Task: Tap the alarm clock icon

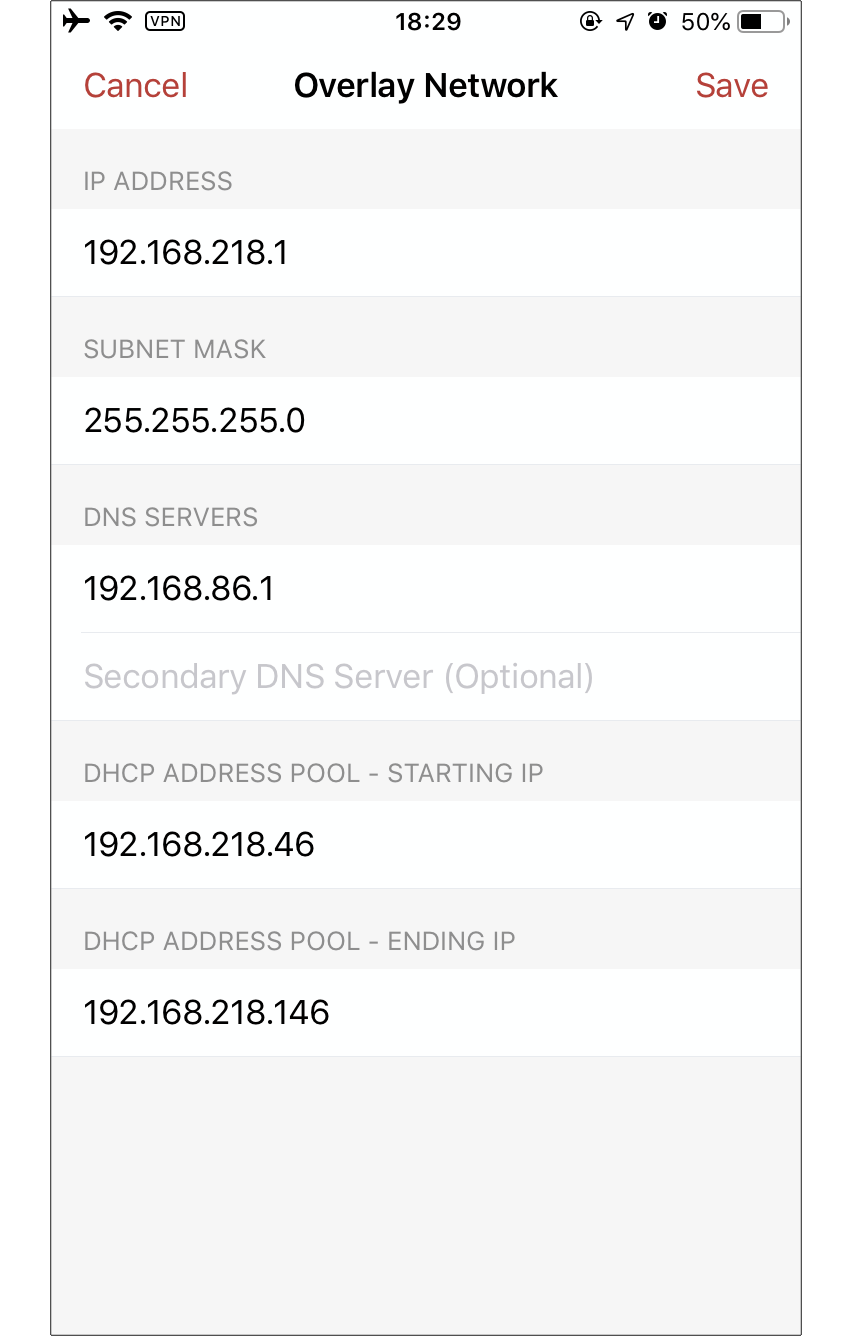Action: point(657,21)
